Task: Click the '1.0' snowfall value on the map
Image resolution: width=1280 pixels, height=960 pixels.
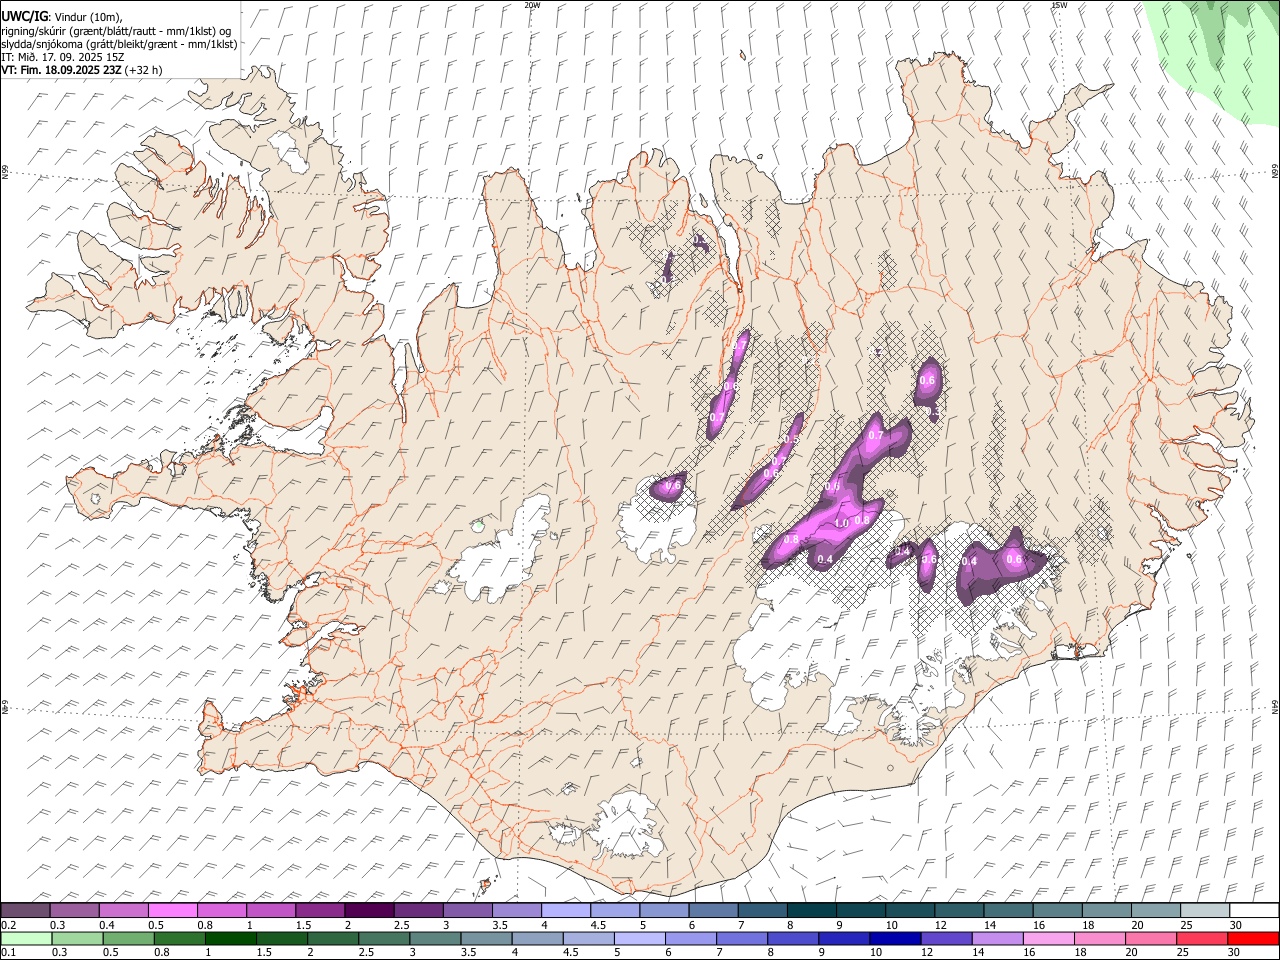Action: (841, 523)
